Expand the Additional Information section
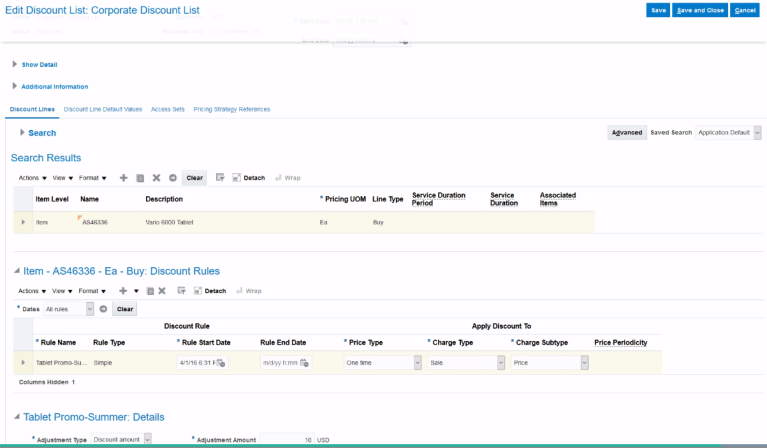767x448 pixels. click(x=15, y=86)
